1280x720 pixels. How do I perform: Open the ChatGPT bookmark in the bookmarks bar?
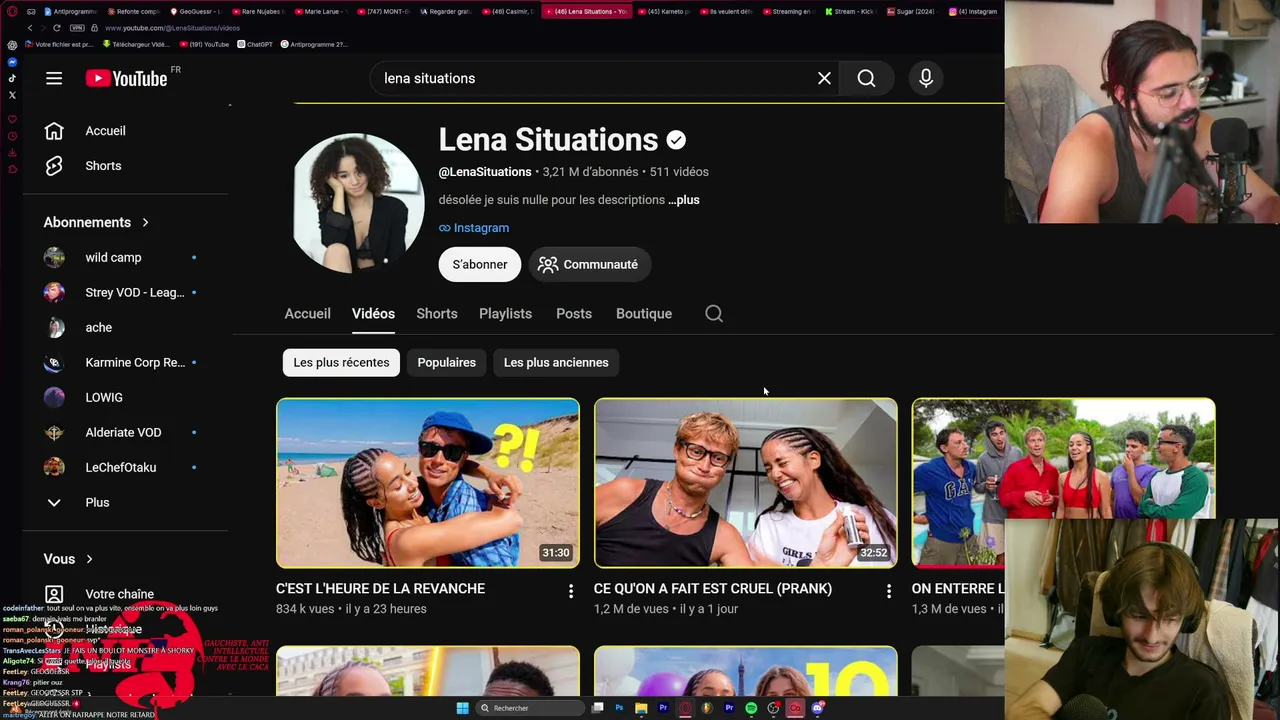point(254,44)
